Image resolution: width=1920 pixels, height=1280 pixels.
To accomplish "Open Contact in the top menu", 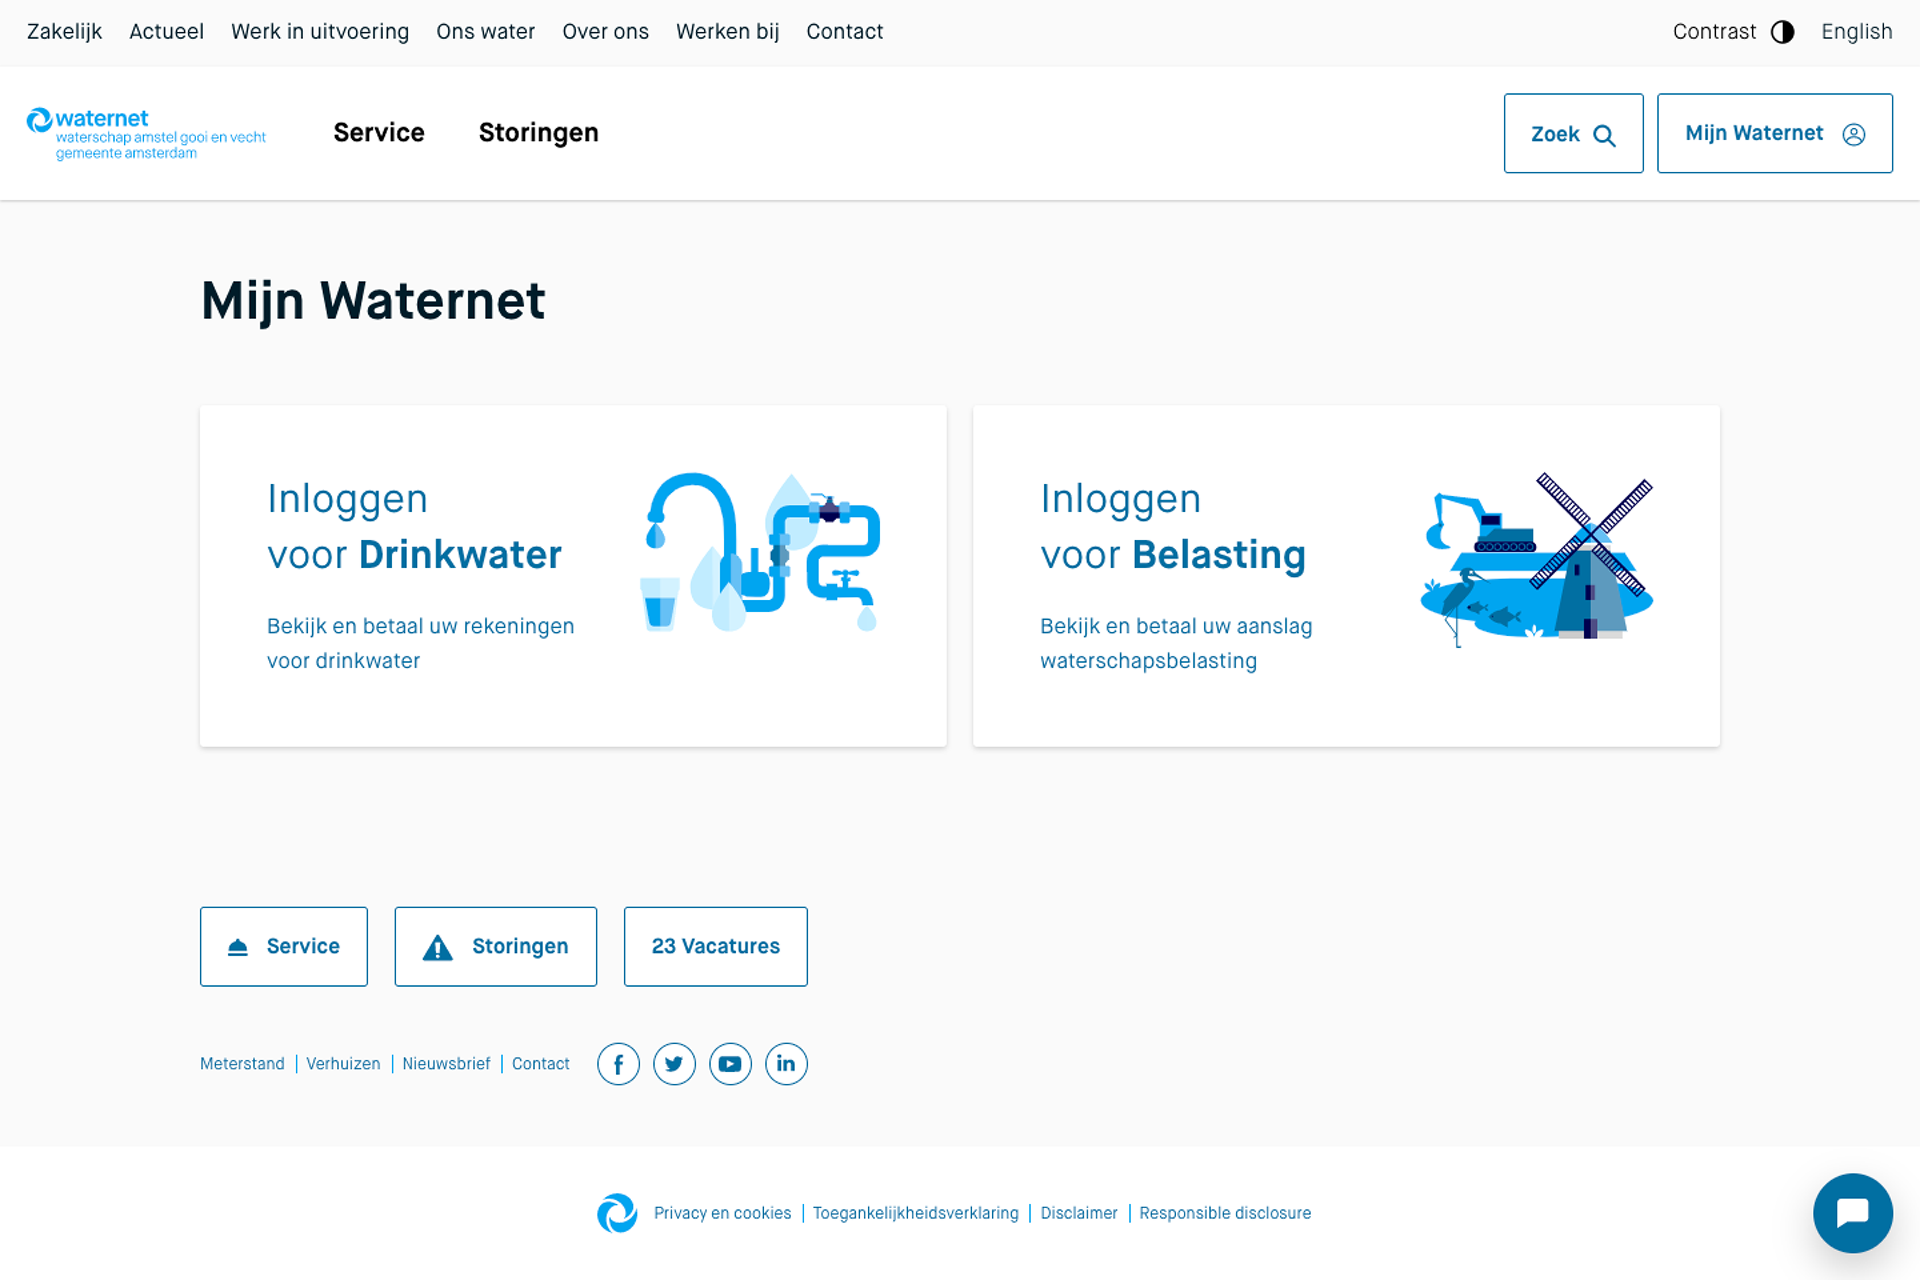I will point(844,32).
